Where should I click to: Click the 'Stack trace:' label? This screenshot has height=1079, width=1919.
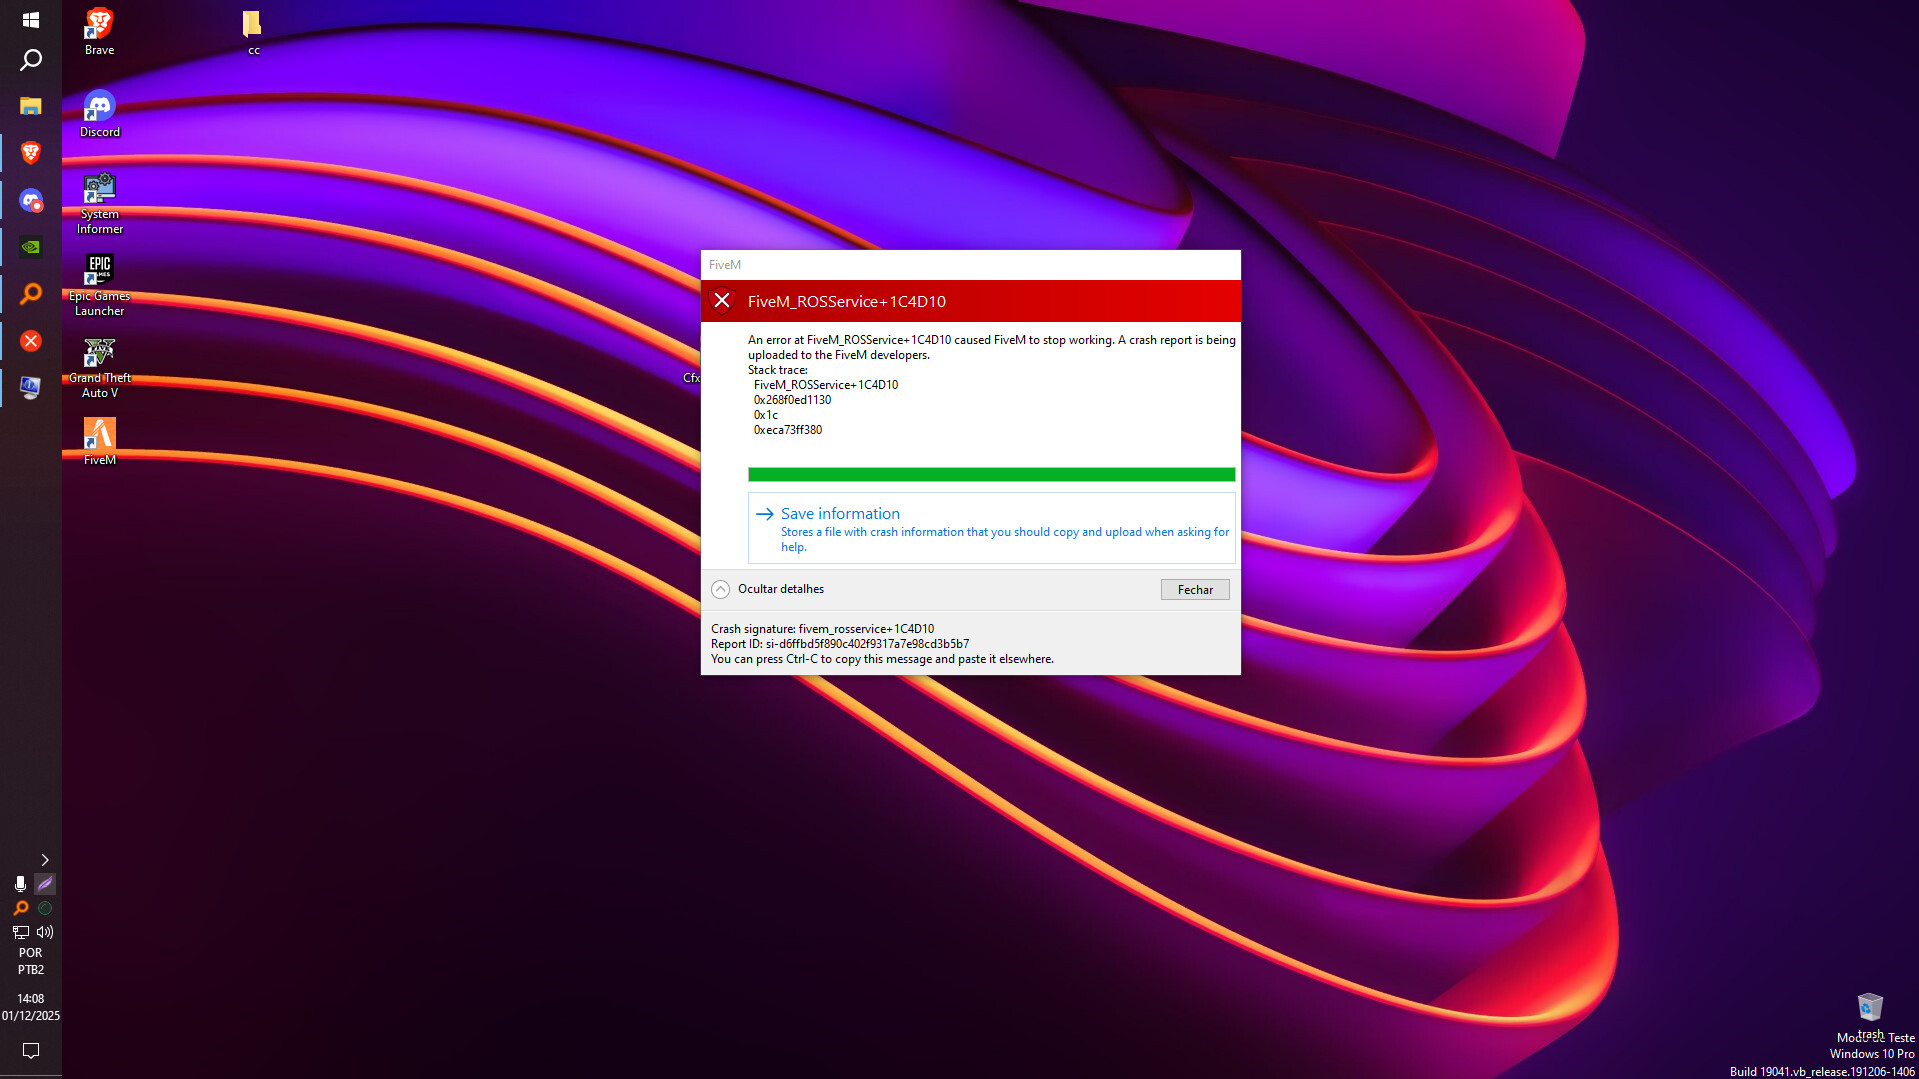pos(778,370)
